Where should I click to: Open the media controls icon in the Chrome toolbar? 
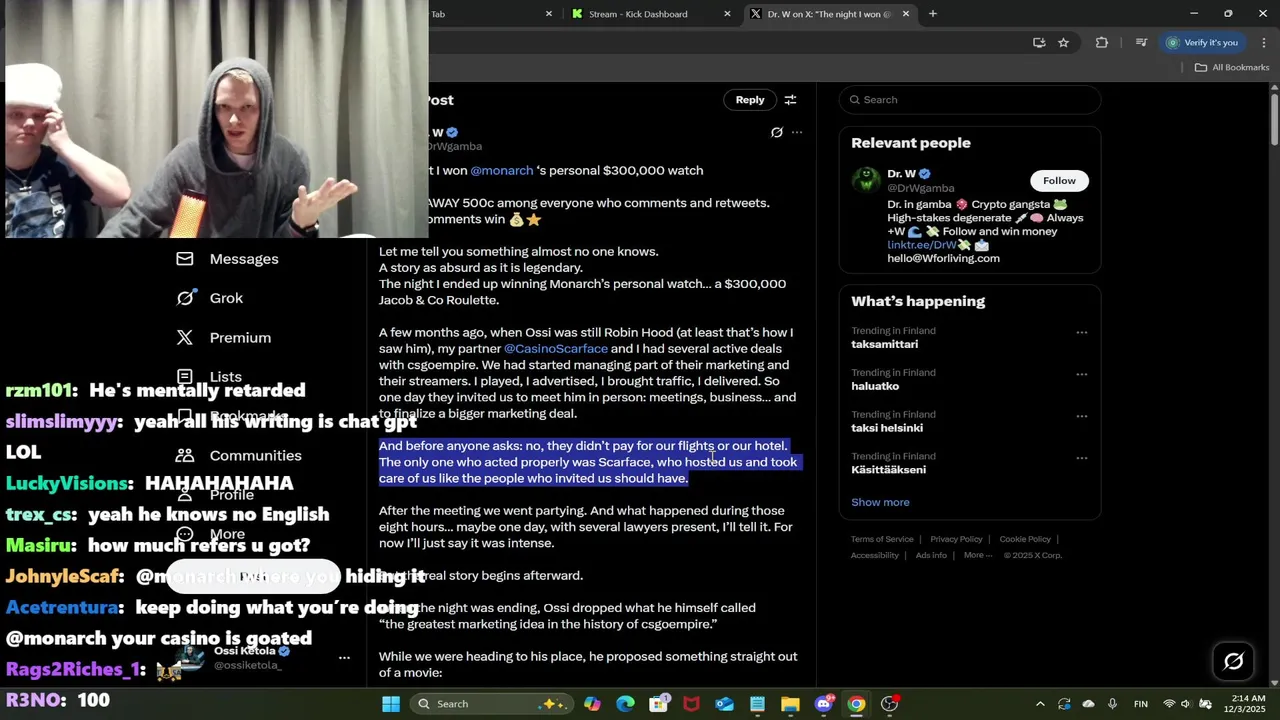1141,42
